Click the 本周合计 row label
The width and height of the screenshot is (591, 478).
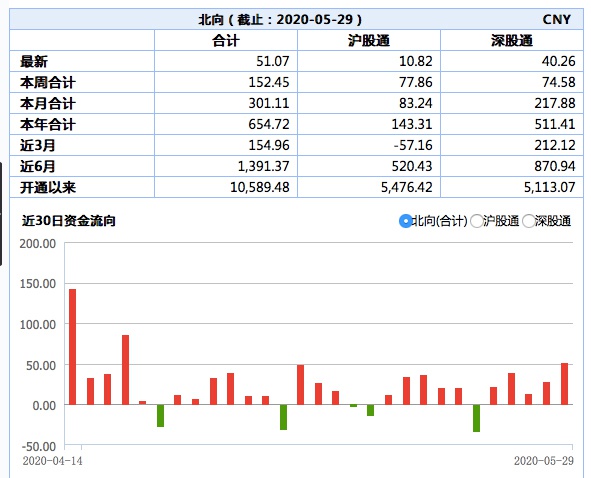(48, 83)
